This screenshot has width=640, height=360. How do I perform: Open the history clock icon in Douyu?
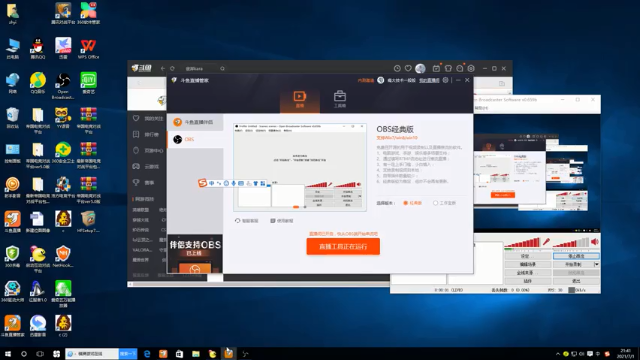[x=397, y=69]
